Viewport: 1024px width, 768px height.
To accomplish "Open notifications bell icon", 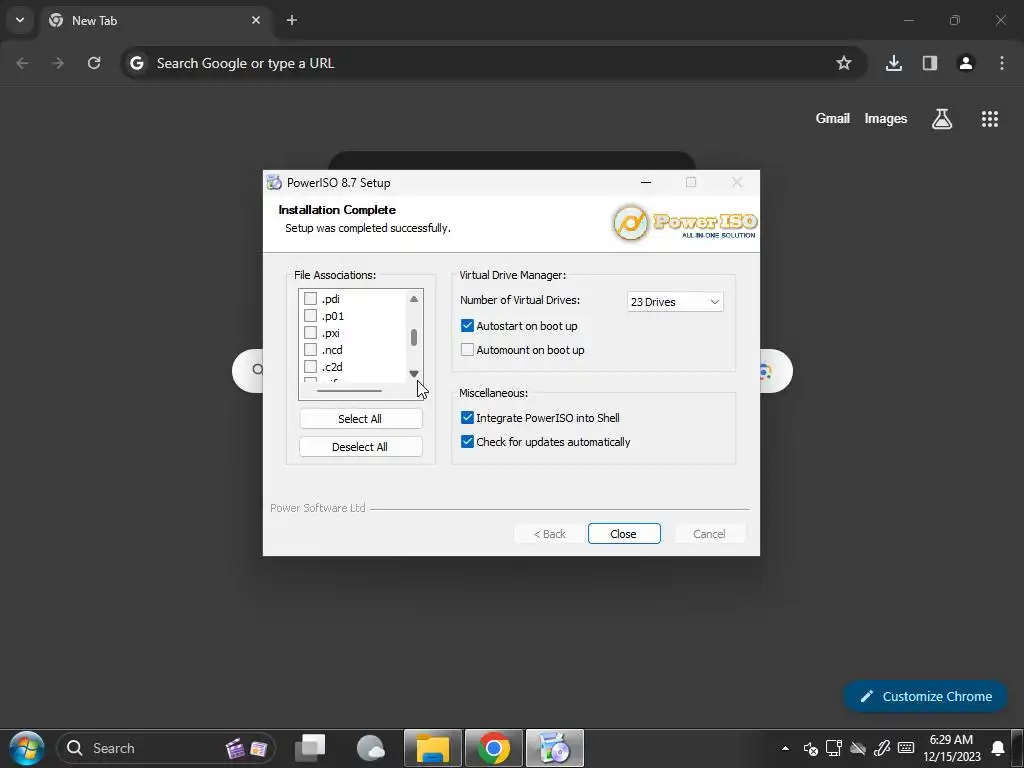I will 998,748.
